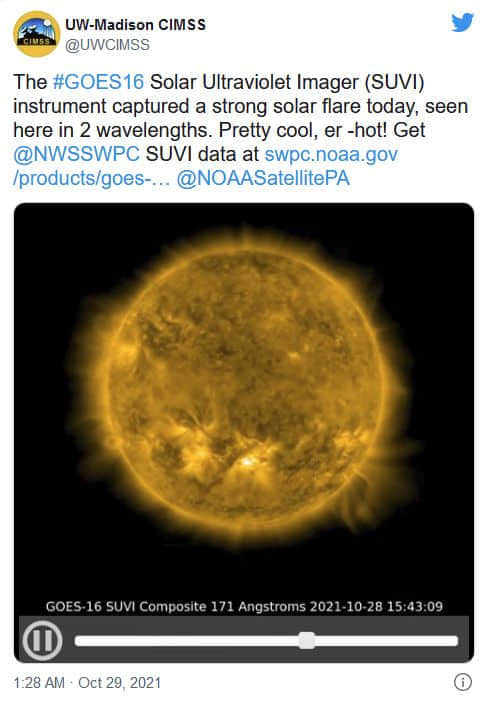Grab the animation slider handle
The width and height of the screenshot is (487, 701).
pyautogui.click(x=306, y=641)
